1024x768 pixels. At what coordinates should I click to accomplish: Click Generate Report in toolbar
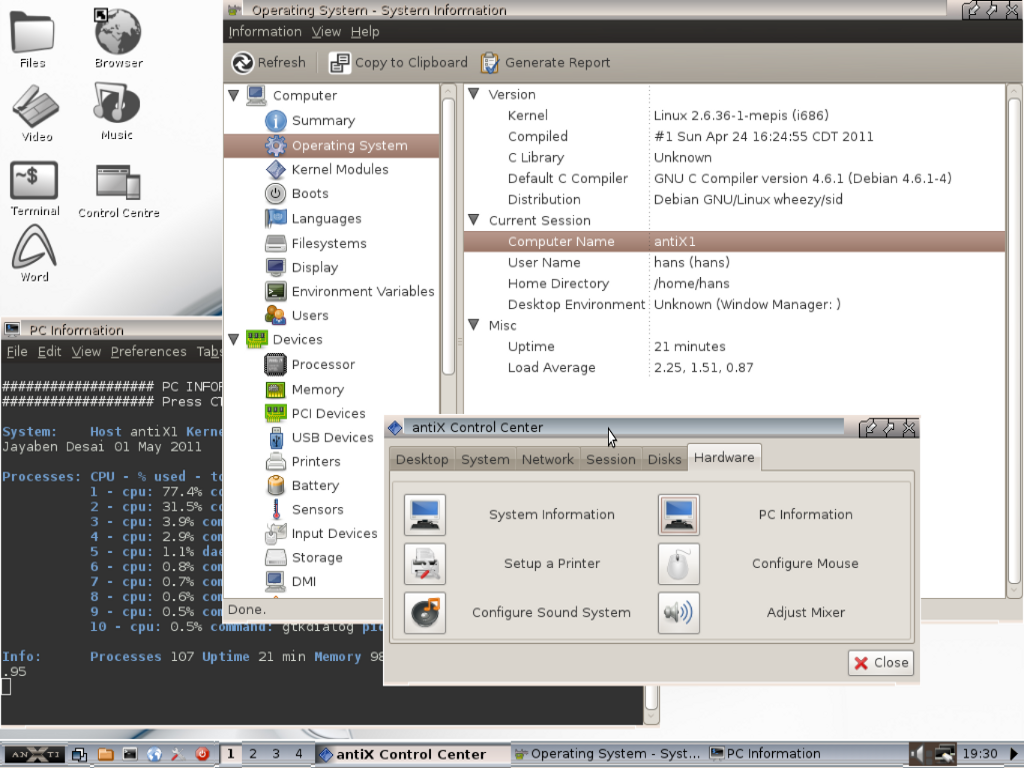click(x=545, y=63)
